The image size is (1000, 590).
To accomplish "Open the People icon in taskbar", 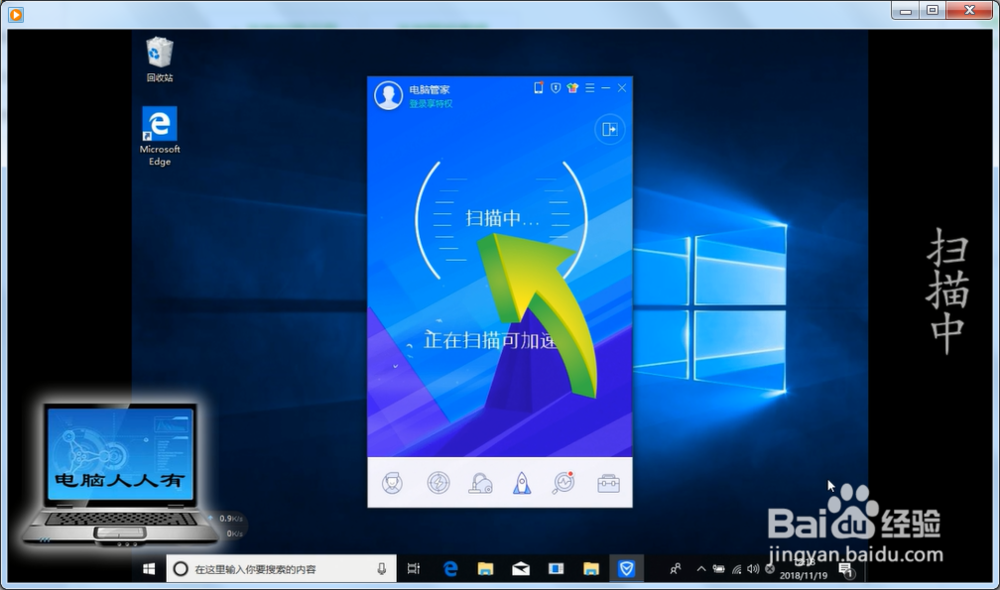I will click(675, 568).
